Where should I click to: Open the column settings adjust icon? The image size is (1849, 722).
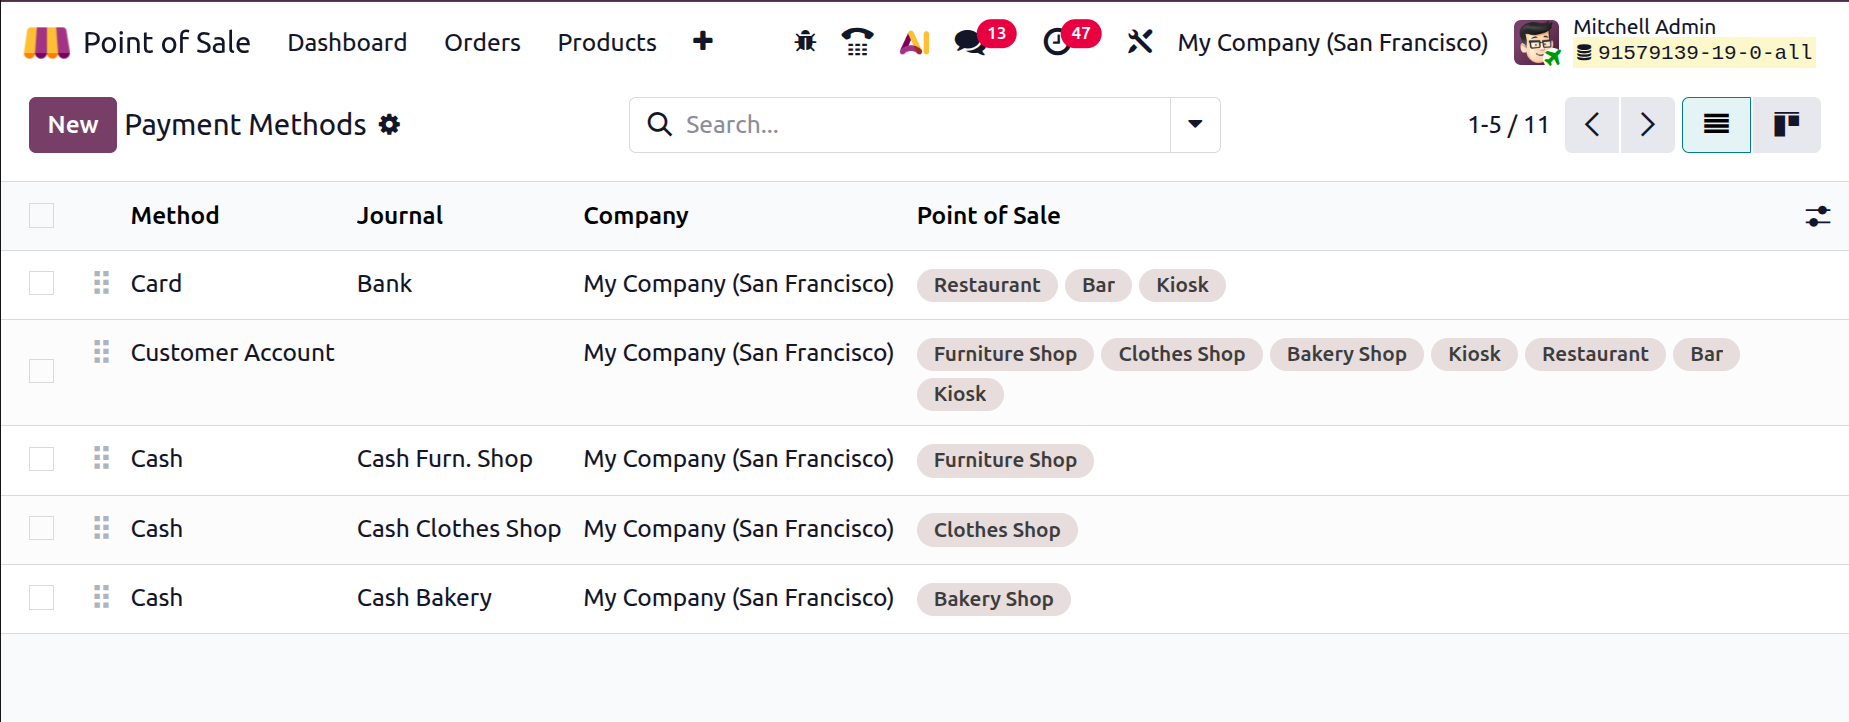(1817, 216)
